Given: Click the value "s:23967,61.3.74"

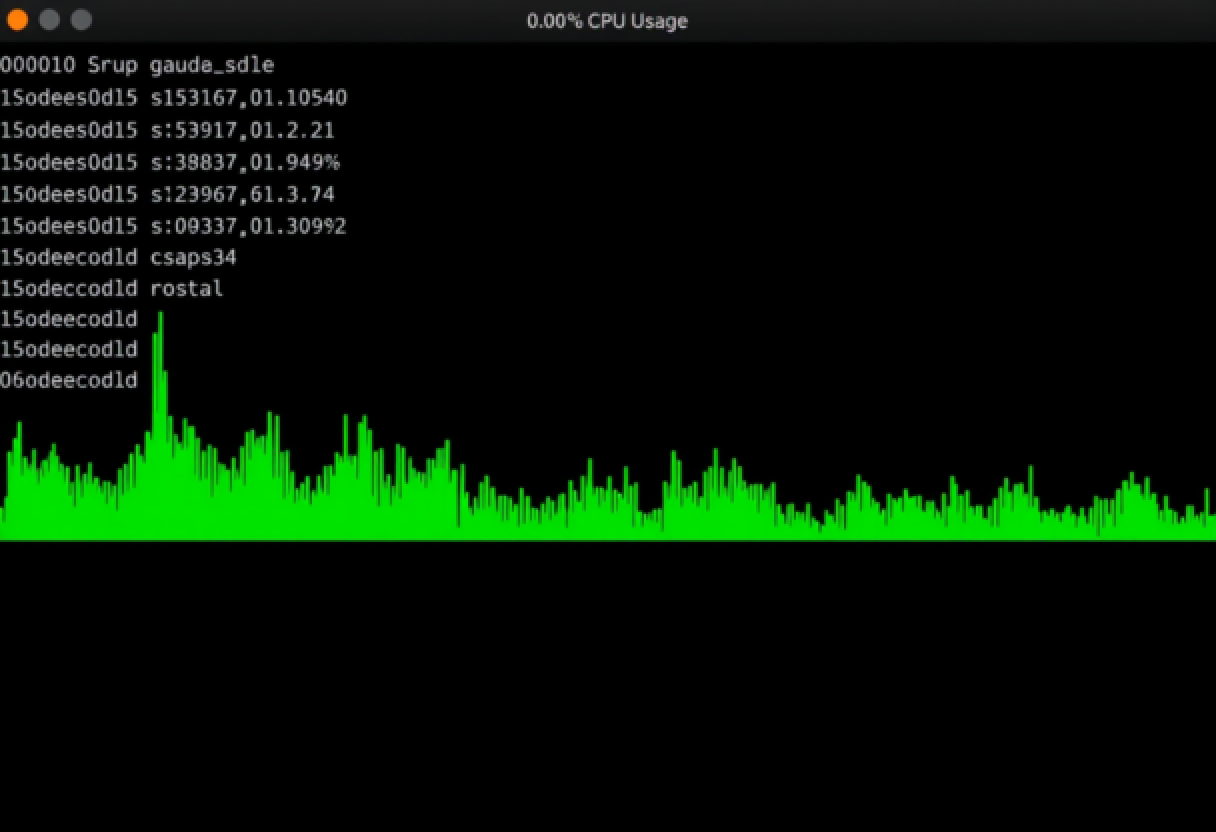Looking at the screenshot, I should [x=242, y=194].
